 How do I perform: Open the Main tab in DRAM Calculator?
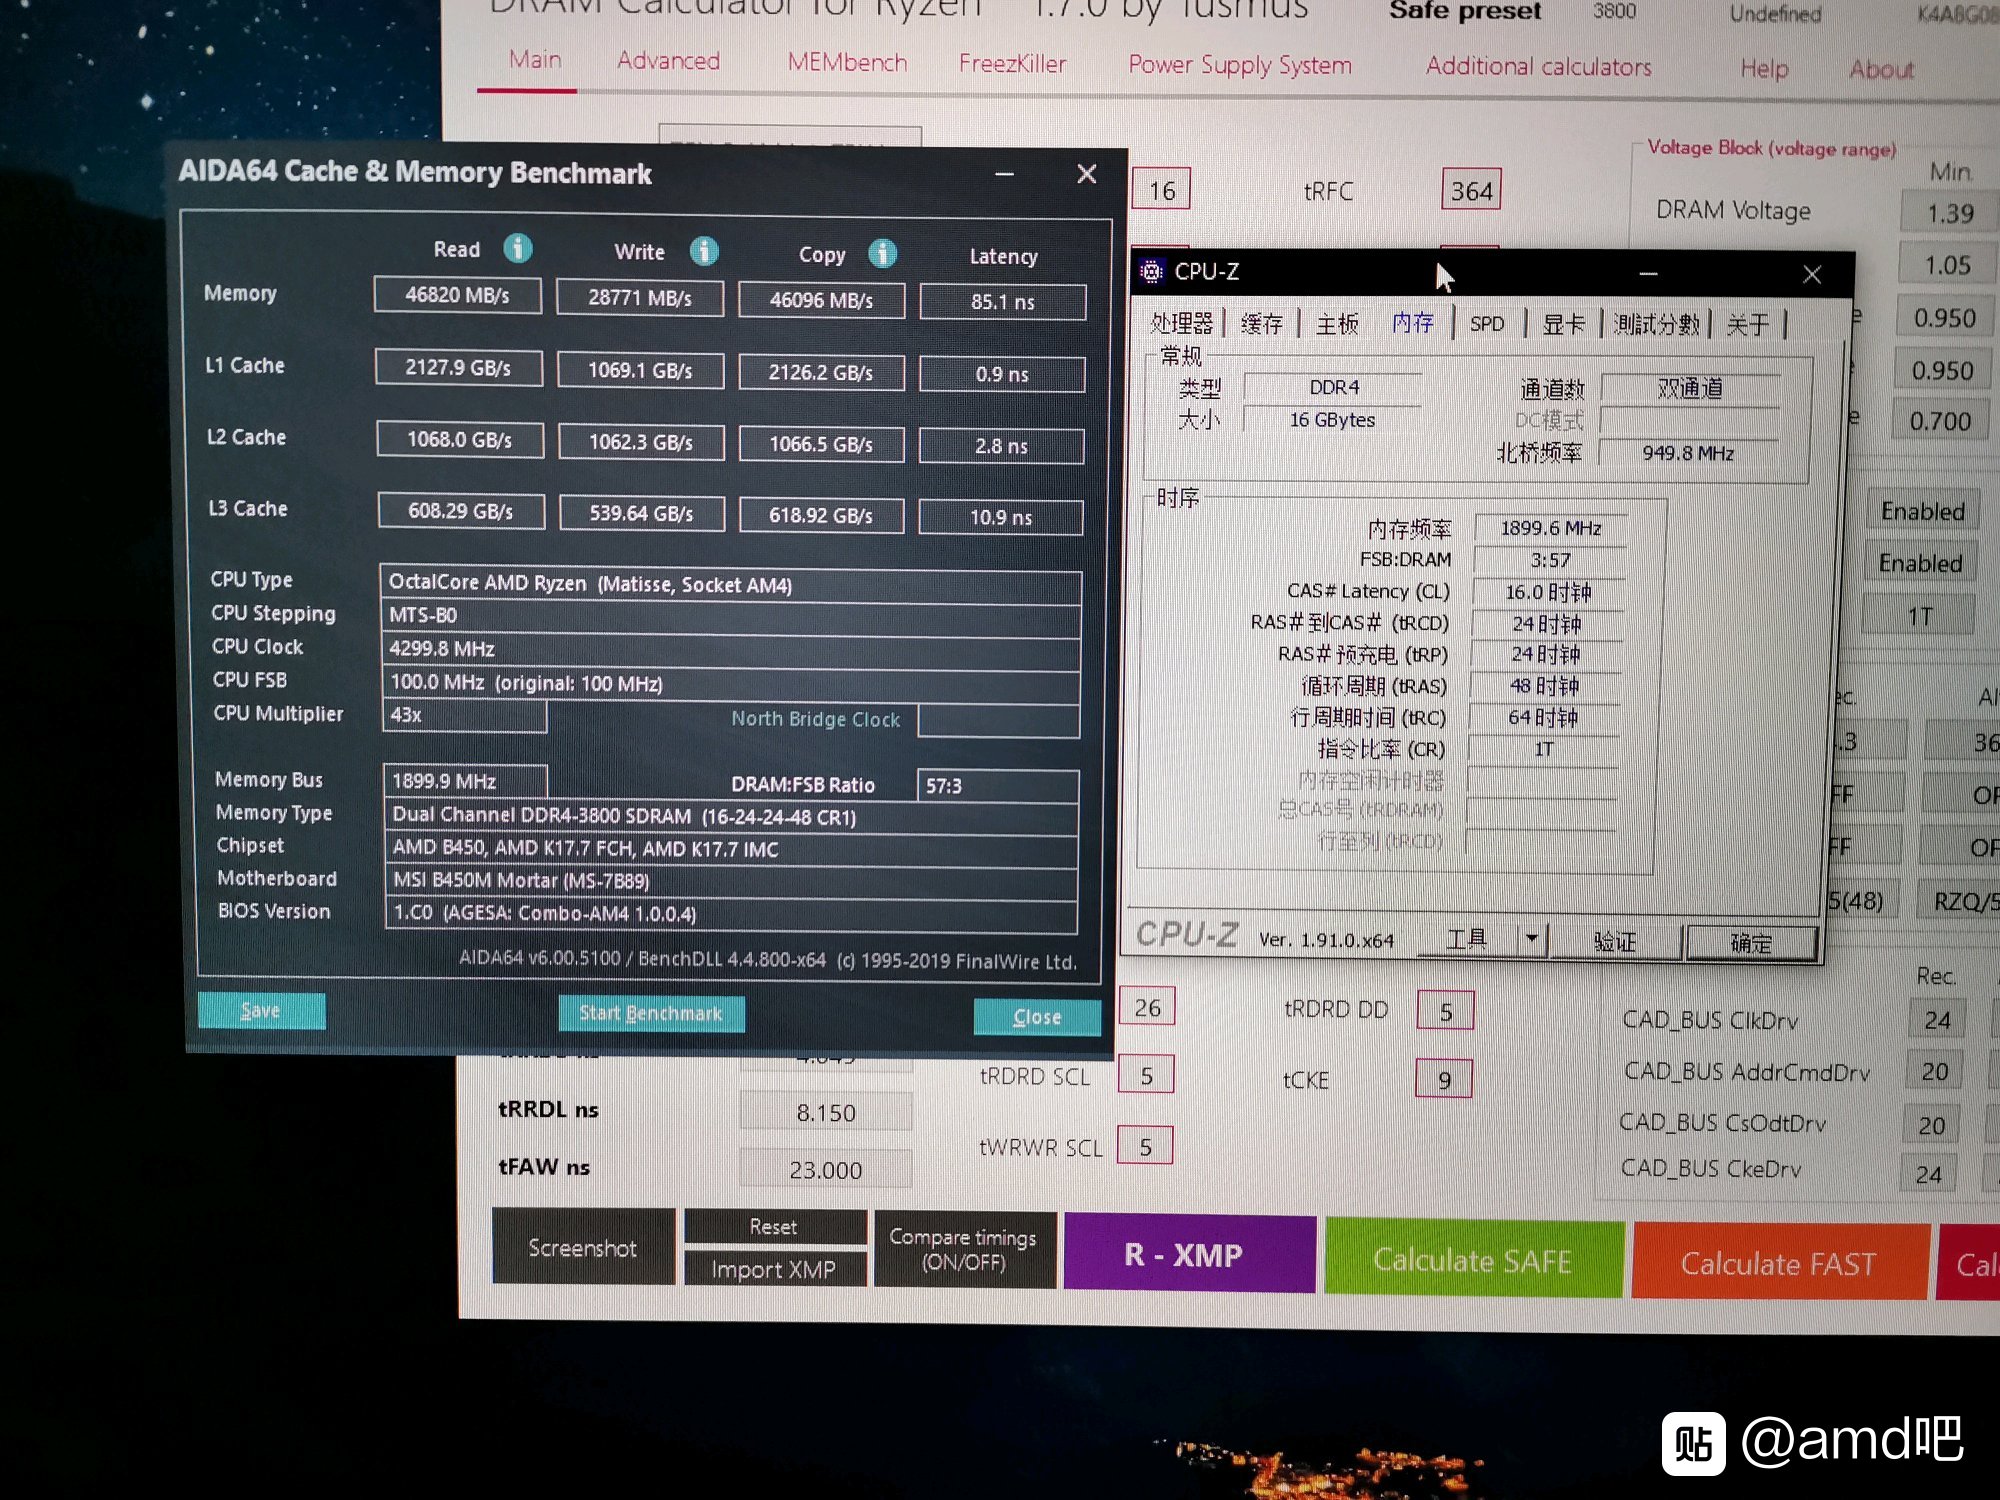[x=535, y=60]
